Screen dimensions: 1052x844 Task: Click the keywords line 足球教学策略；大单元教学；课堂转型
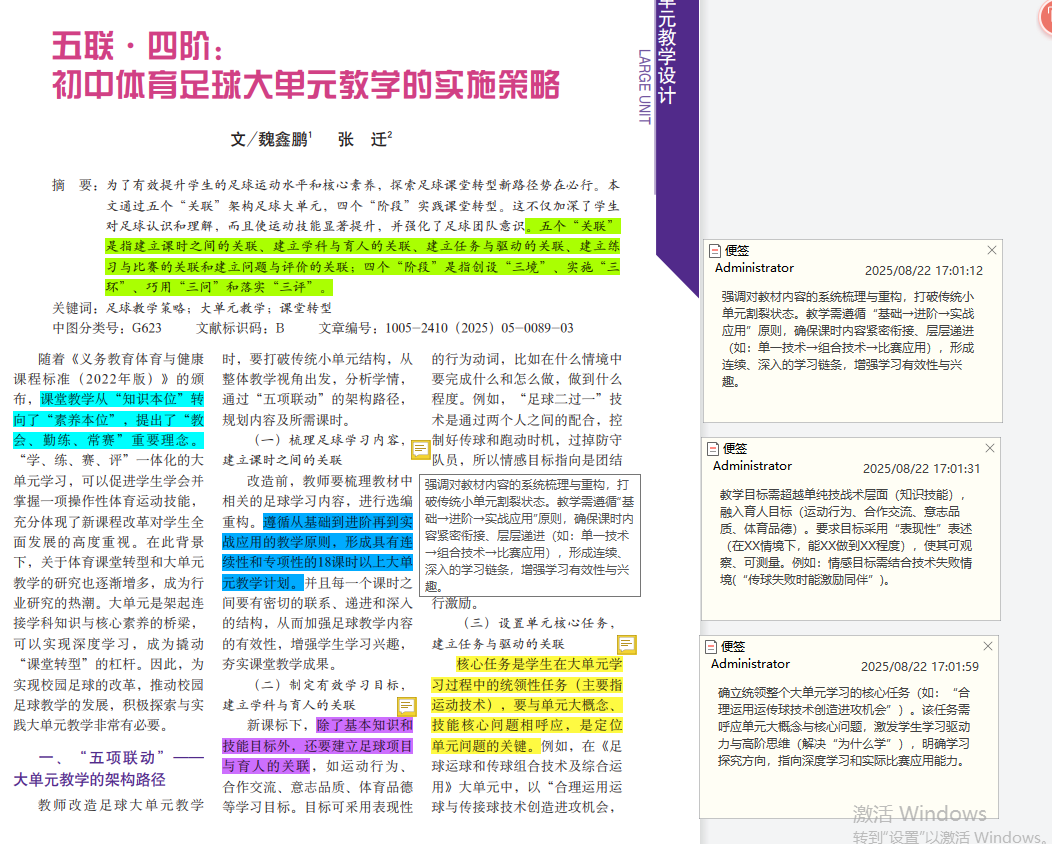coord(219,308)
